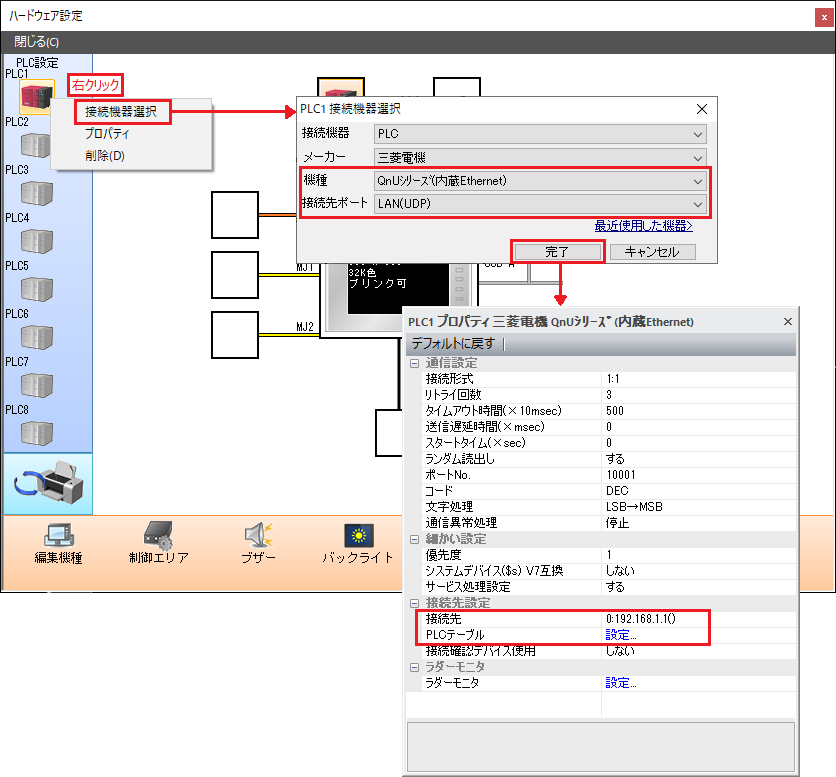Collapse the 通信設定 section

414,363
